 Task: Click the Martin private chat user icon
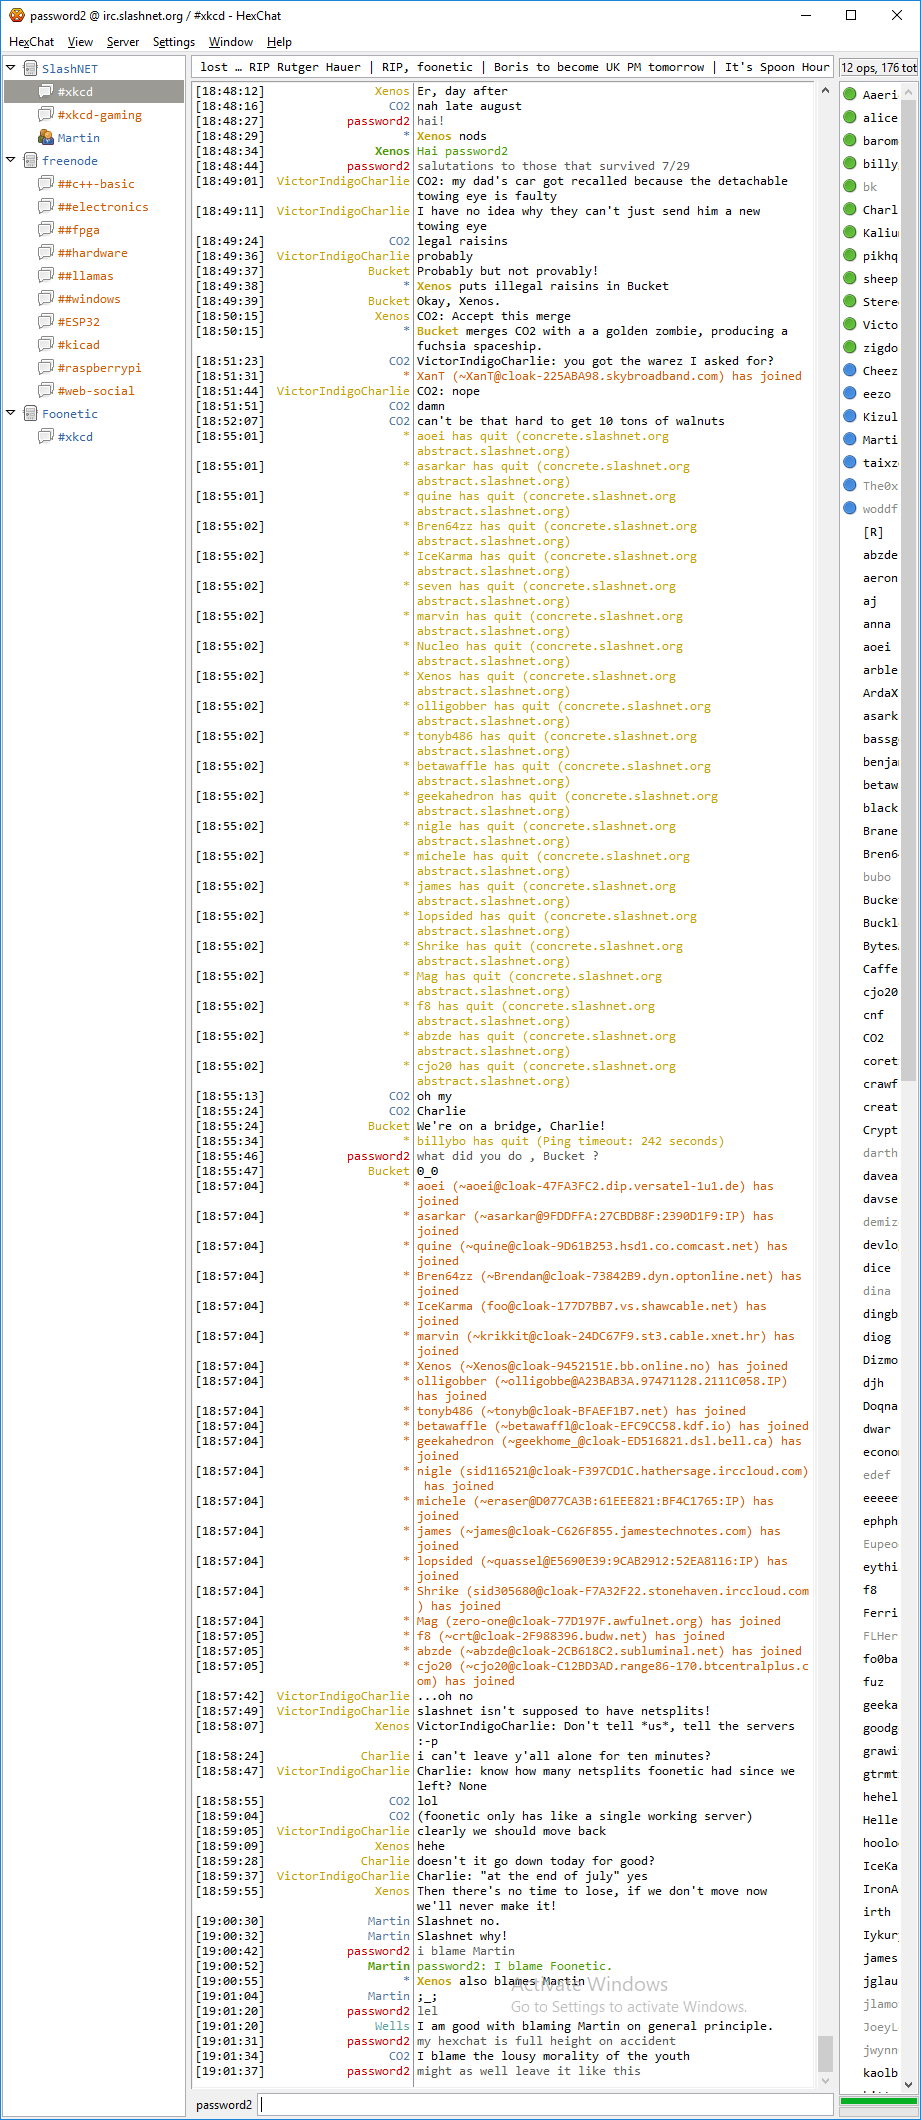46,137
